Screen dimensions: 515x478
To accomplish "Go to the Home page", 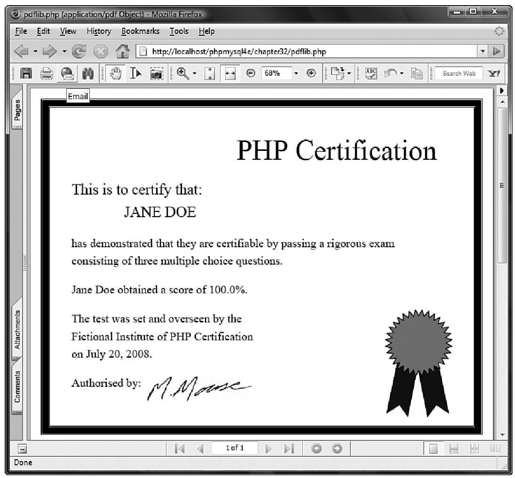I will 122,51.
